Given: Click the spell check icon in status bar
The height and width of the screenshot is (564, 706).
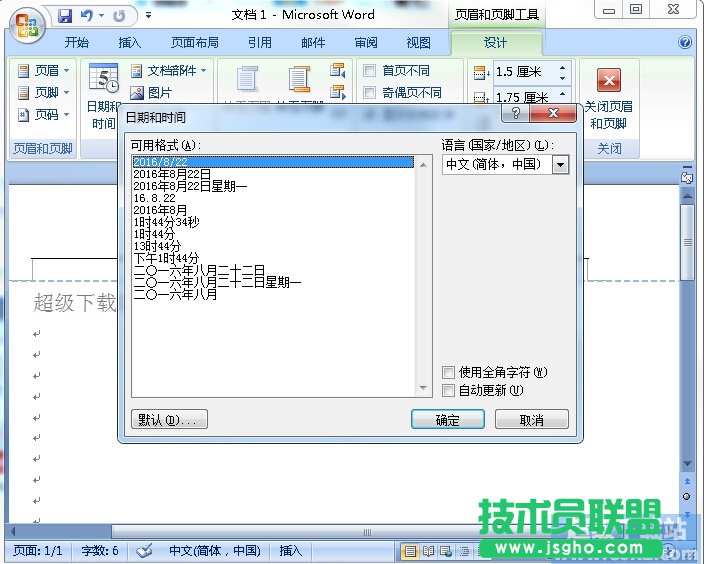Looking at the screenshot, I should point(144,550).
